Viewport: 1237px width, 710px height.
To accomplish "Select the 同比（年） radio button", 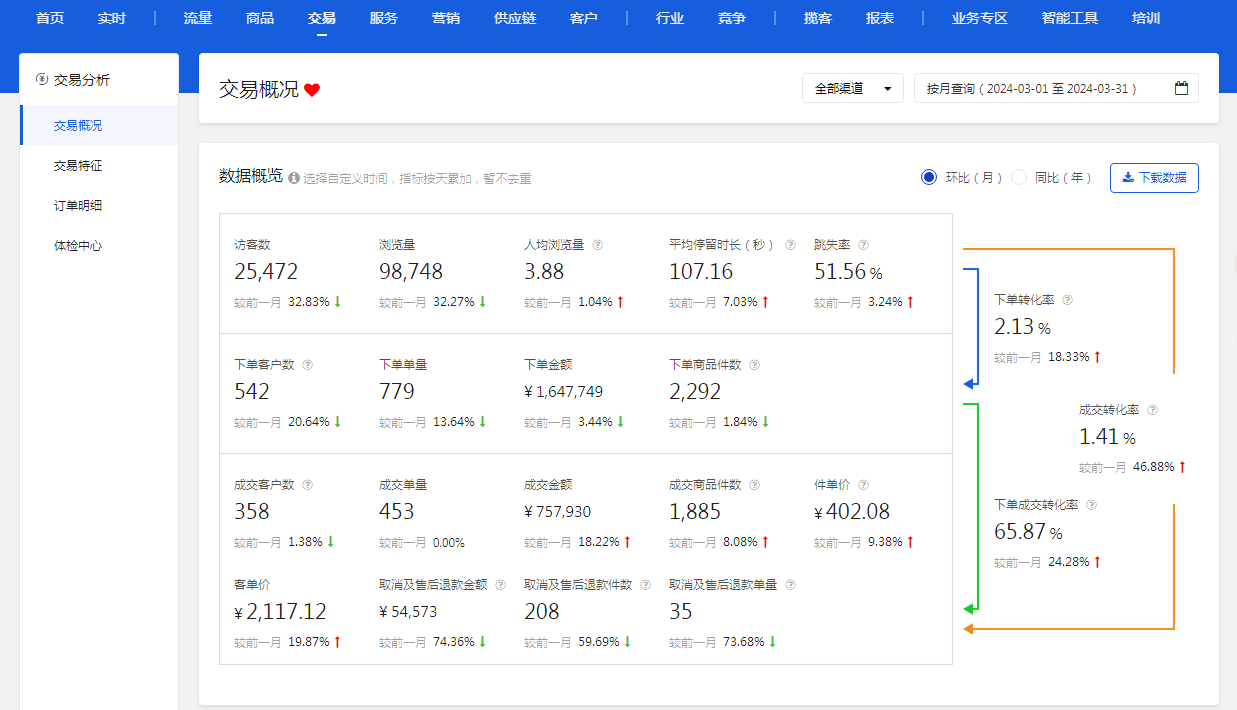I will (x=1018, y=177).
